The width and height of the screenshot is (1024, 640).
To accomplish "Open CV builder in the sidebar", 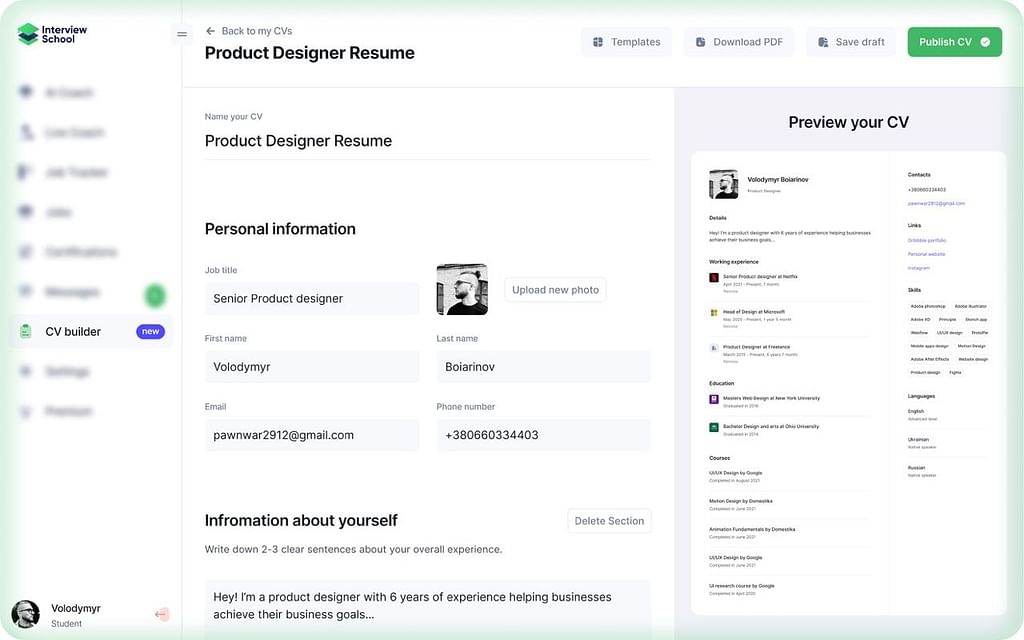I will point(73,332).
